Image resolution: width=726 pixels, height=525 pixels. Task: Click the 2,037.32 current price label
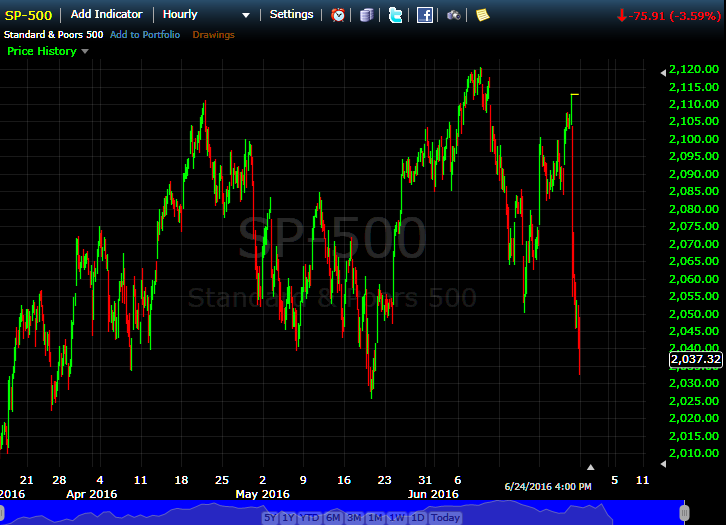(x=695, y=358)
